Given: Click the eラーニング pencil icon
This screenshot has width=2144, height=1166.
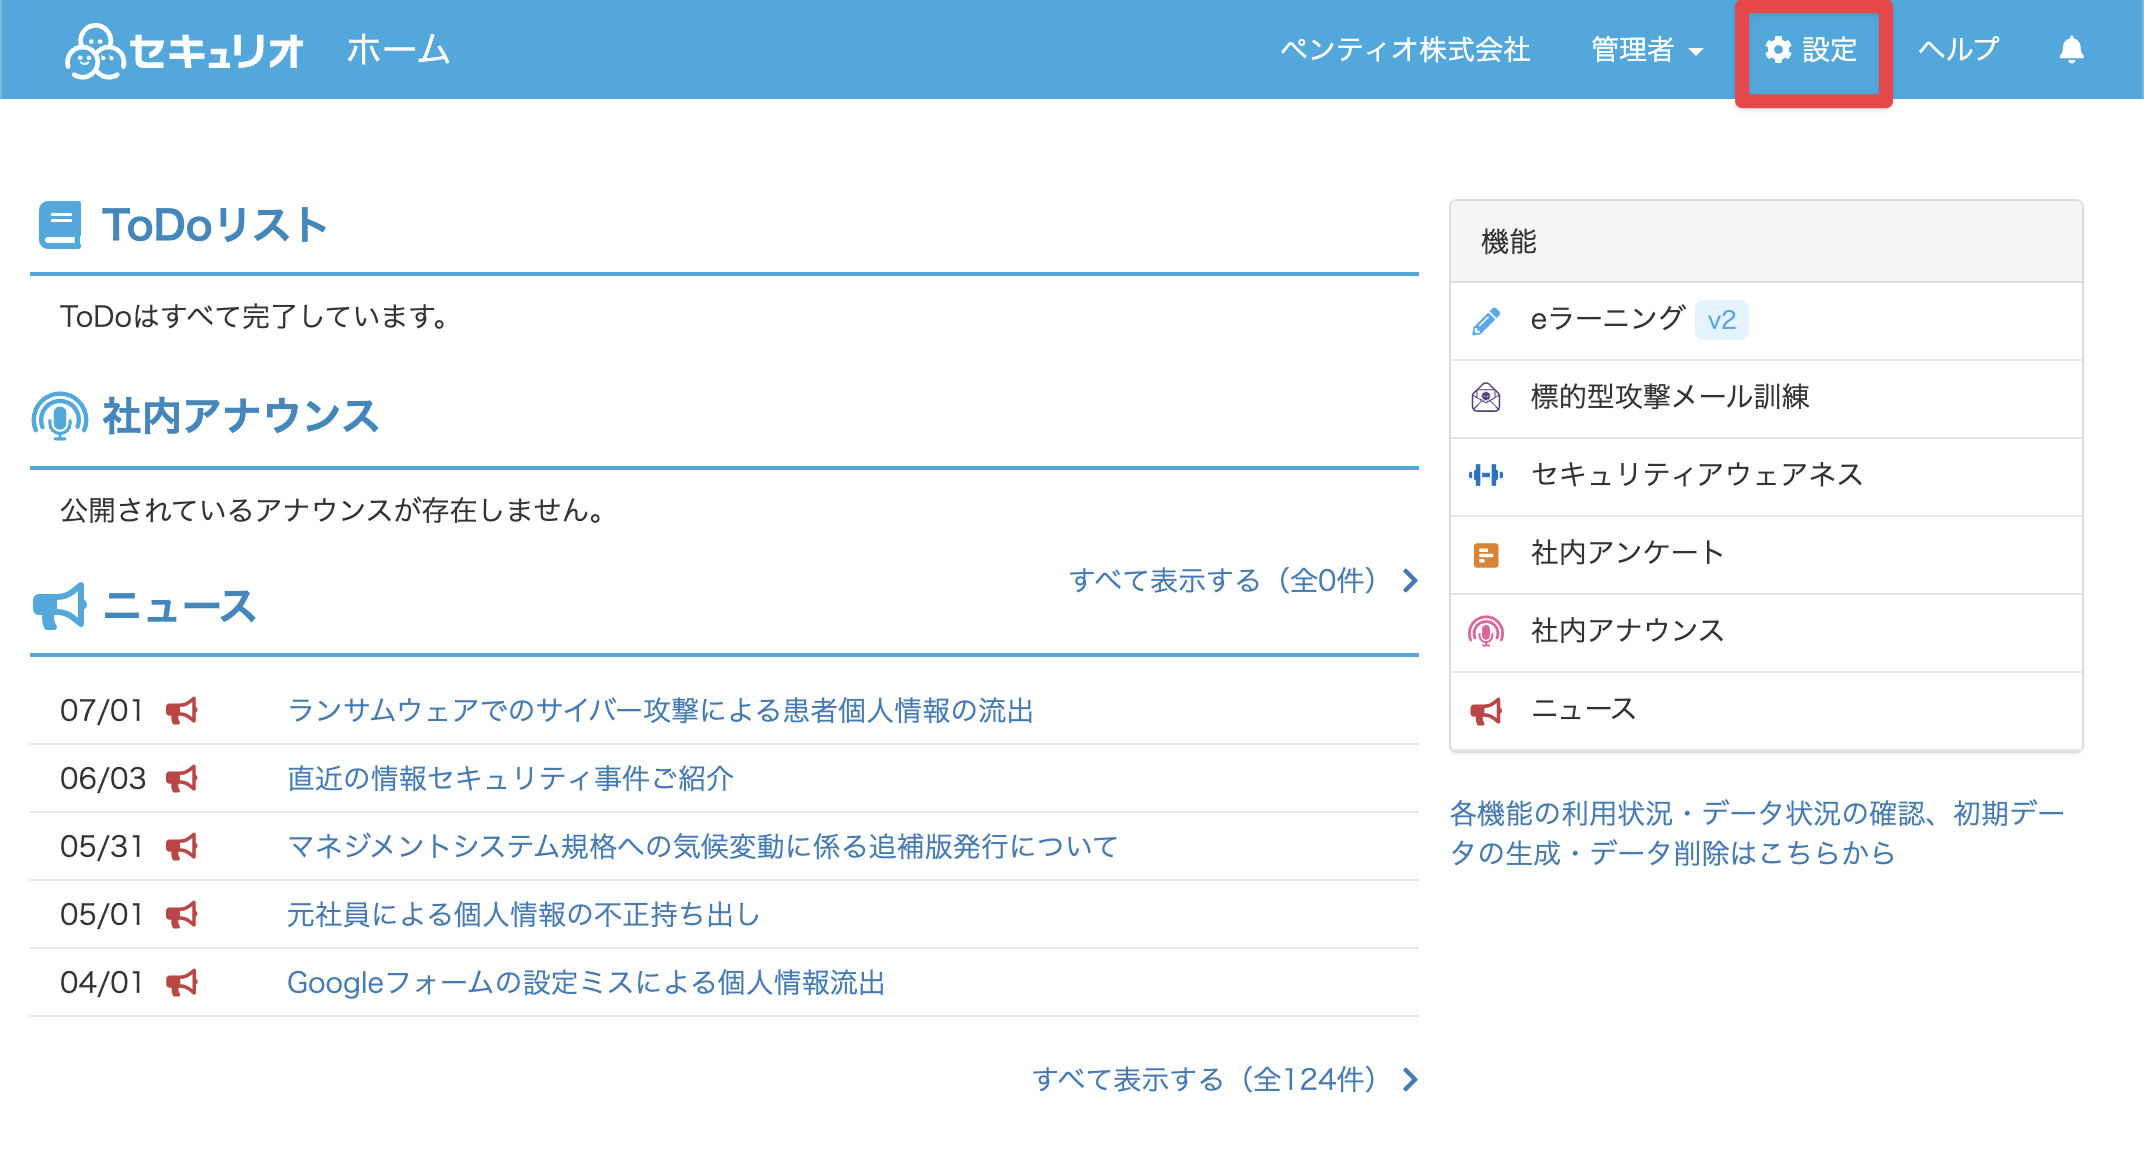Looking at the screenshot, I should [1486, 321].
